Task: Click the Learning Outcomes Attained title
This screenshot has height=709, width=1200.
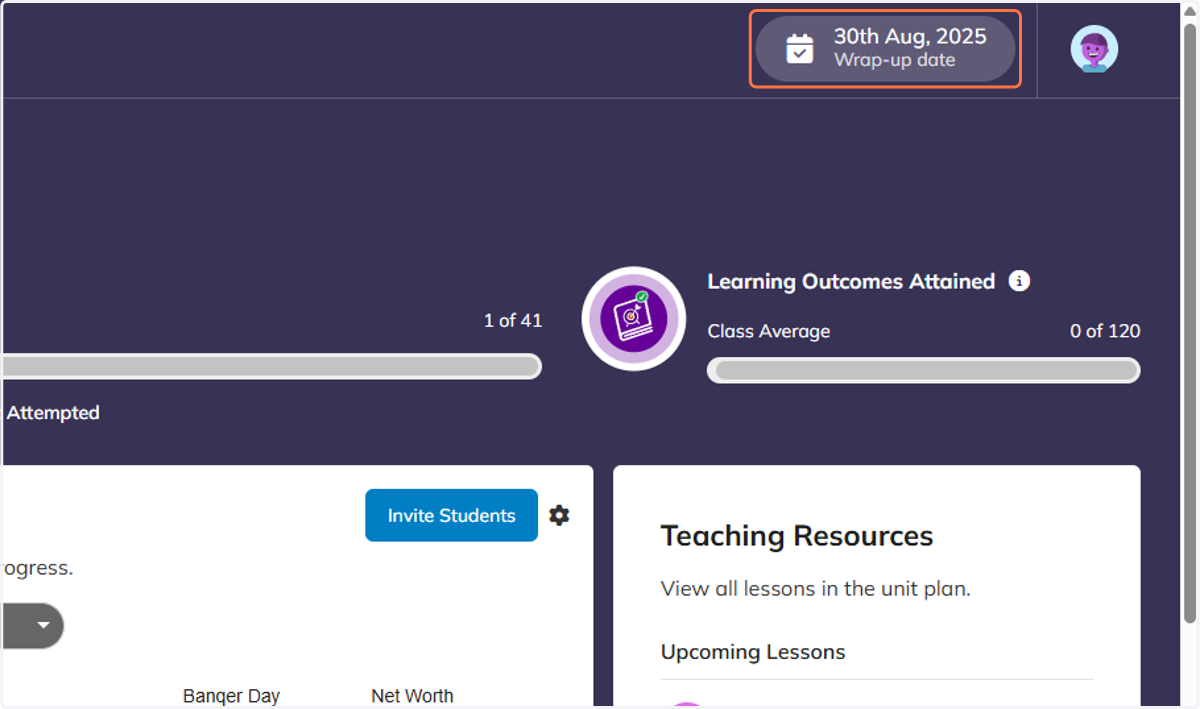Action: (851, 282)
